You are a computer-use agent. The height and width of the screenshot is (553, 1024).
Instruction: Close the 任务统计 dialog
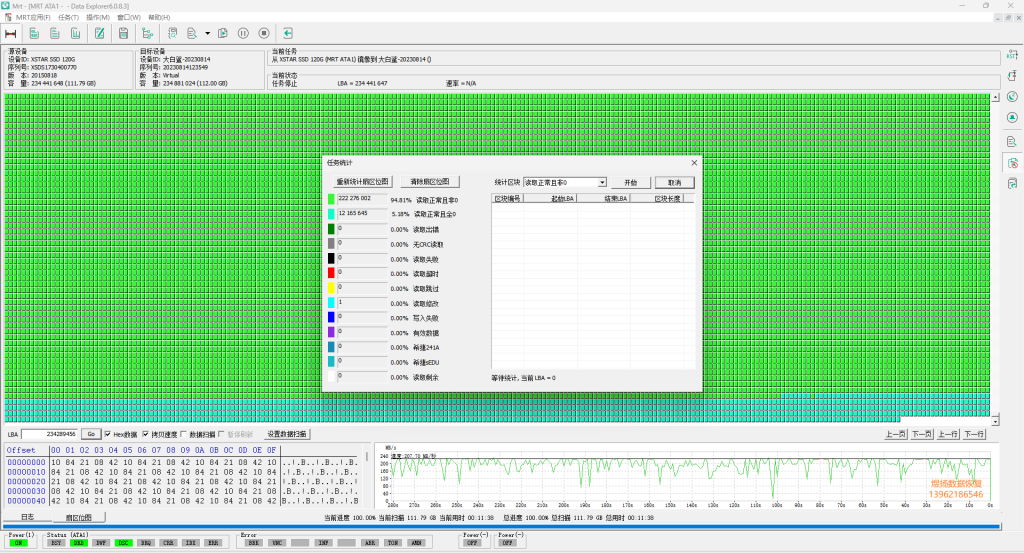(x=694, y=163)
